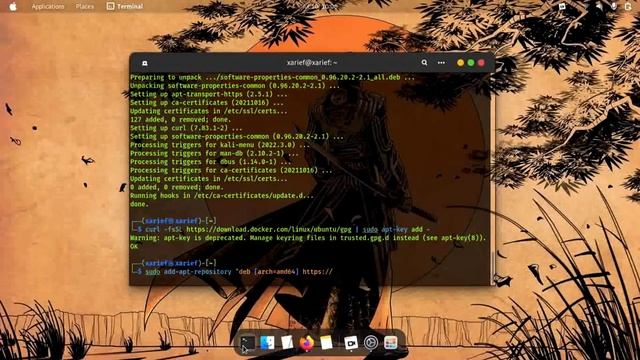Launch Terminal from the dock
Viewport: 640px width, 360px height.
point(247,342)
